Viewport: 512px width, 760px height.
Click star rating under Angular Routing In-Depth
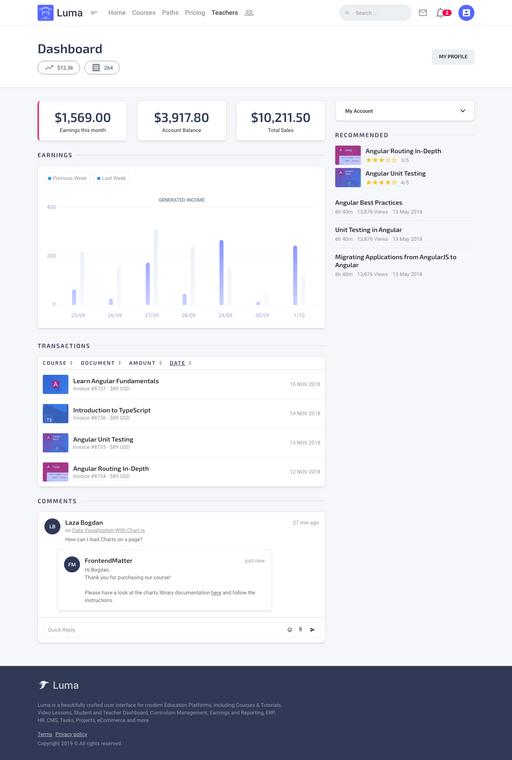pos(382,160)
